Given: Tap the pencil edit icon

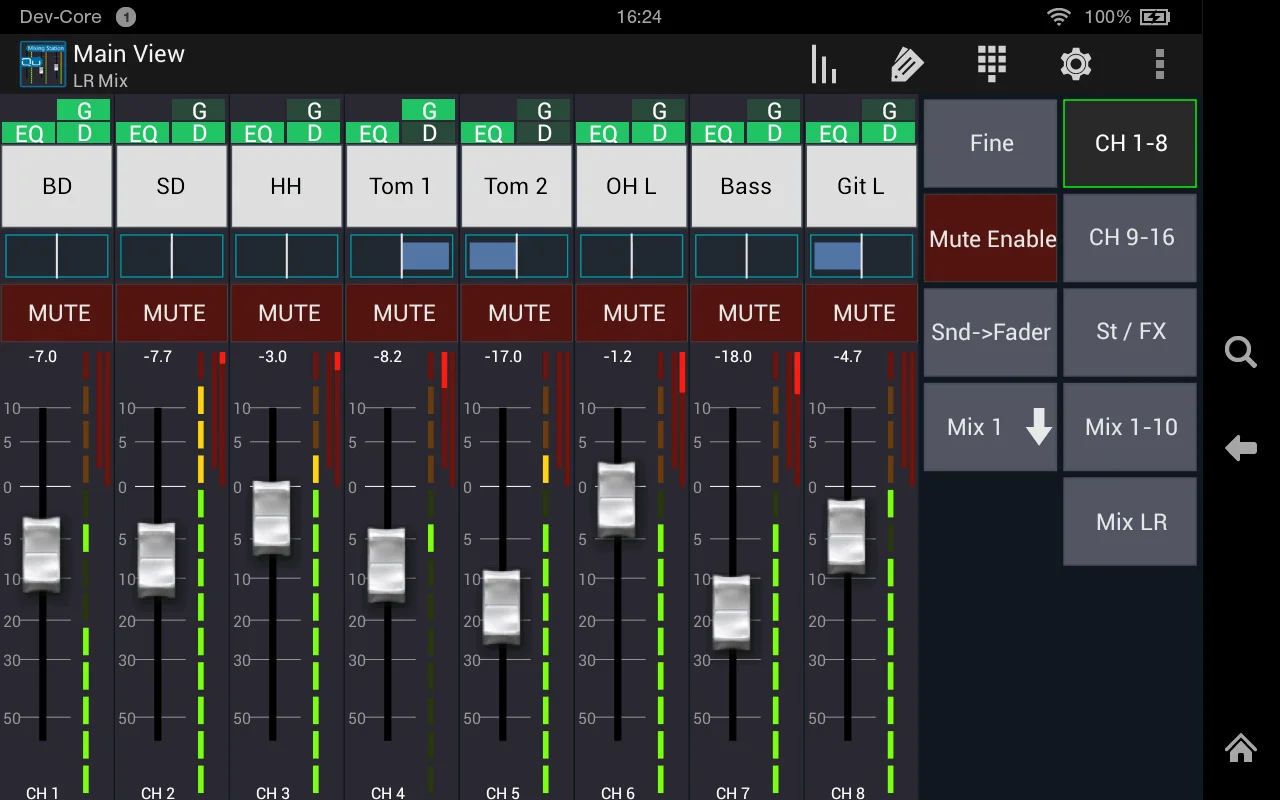Looking at the screenshot, I should pos(906,65).
